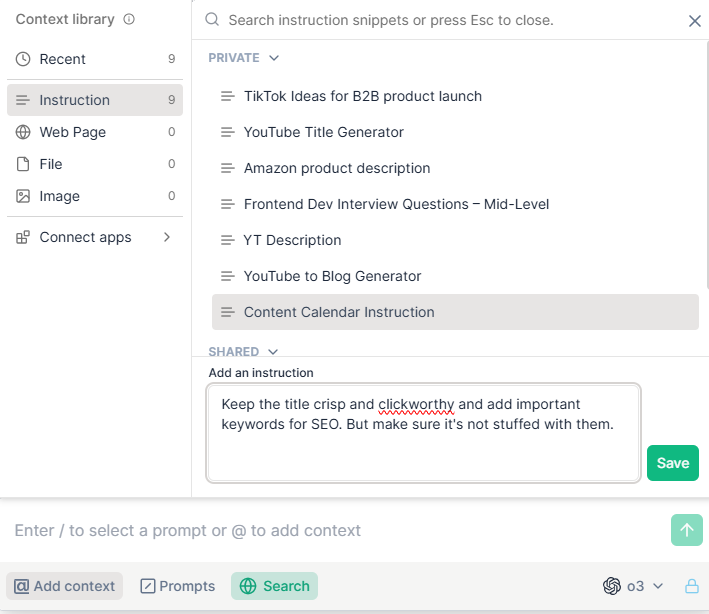Close the context library with X icon
This screenshot has height=614, width=709.
695,21
